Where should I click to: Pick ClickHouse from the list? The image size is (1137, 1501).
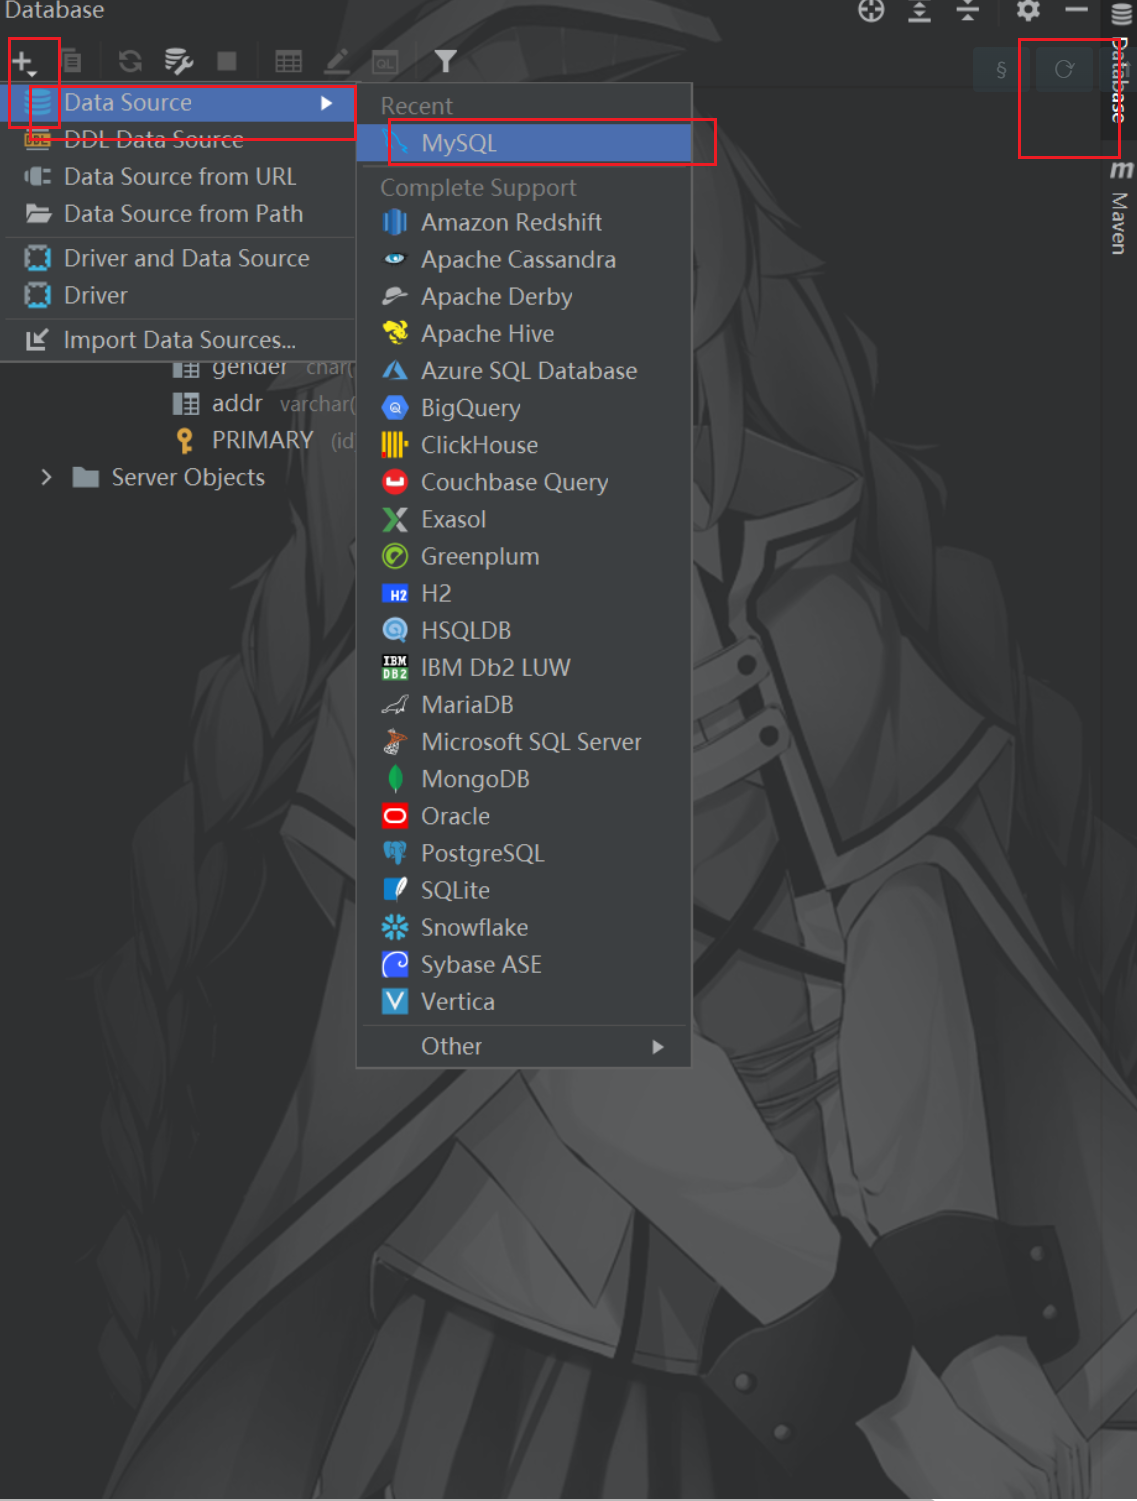524,445
